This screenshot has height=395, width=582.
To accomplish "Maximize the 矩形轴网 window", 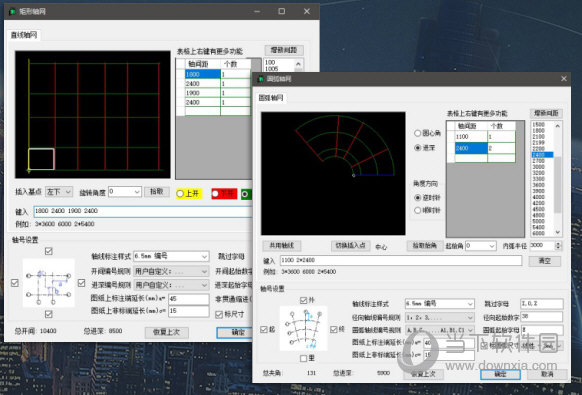I will click(x=282, y=12).
